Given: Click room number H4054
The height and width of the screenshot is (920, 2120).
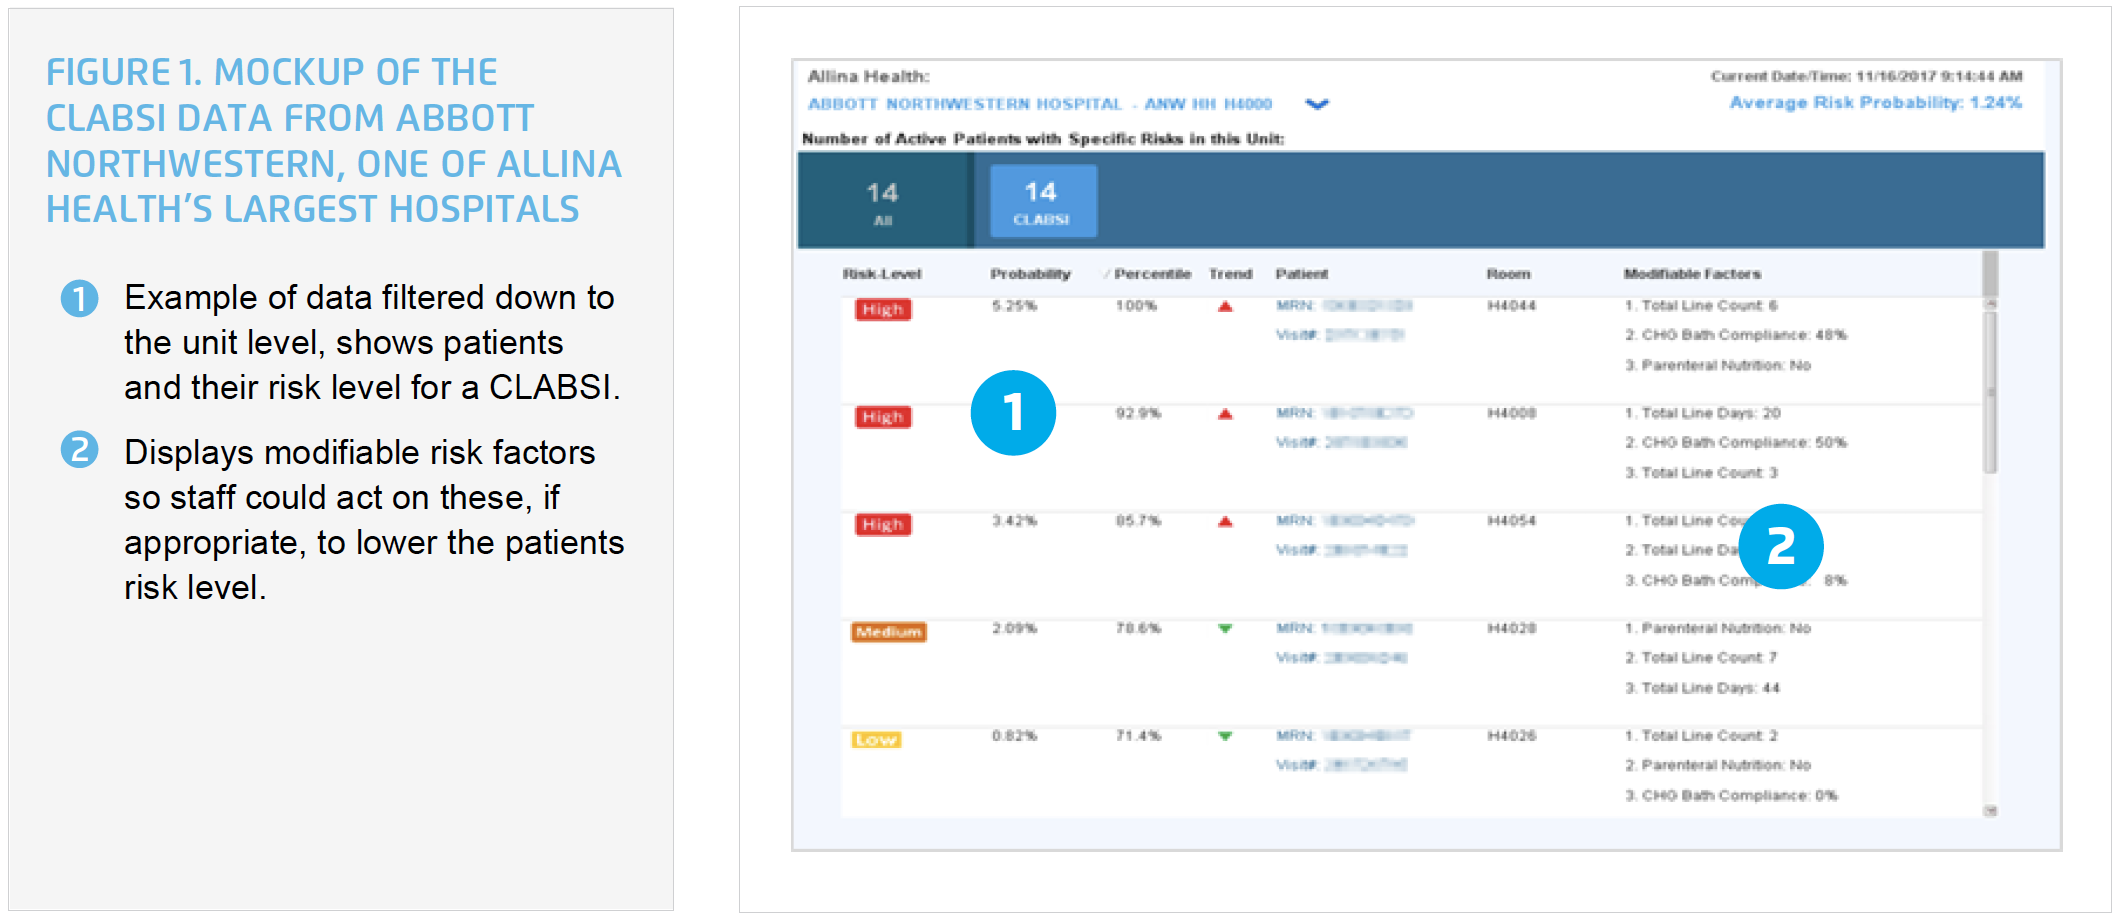Looking at the screenshot, I should (x=1511, y=521).
